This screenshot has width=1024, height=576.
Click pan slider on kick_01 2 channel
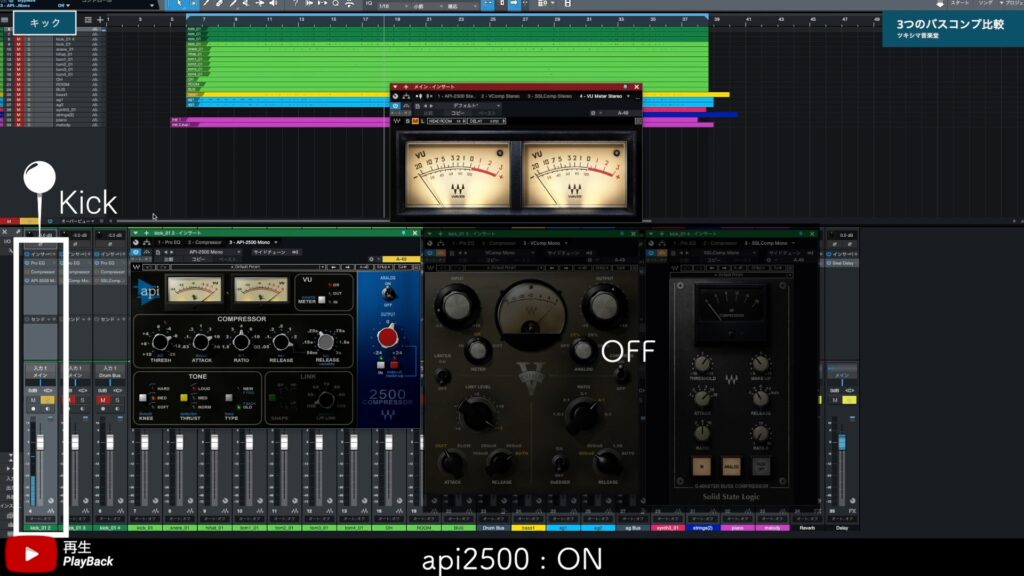click(40, 383)
